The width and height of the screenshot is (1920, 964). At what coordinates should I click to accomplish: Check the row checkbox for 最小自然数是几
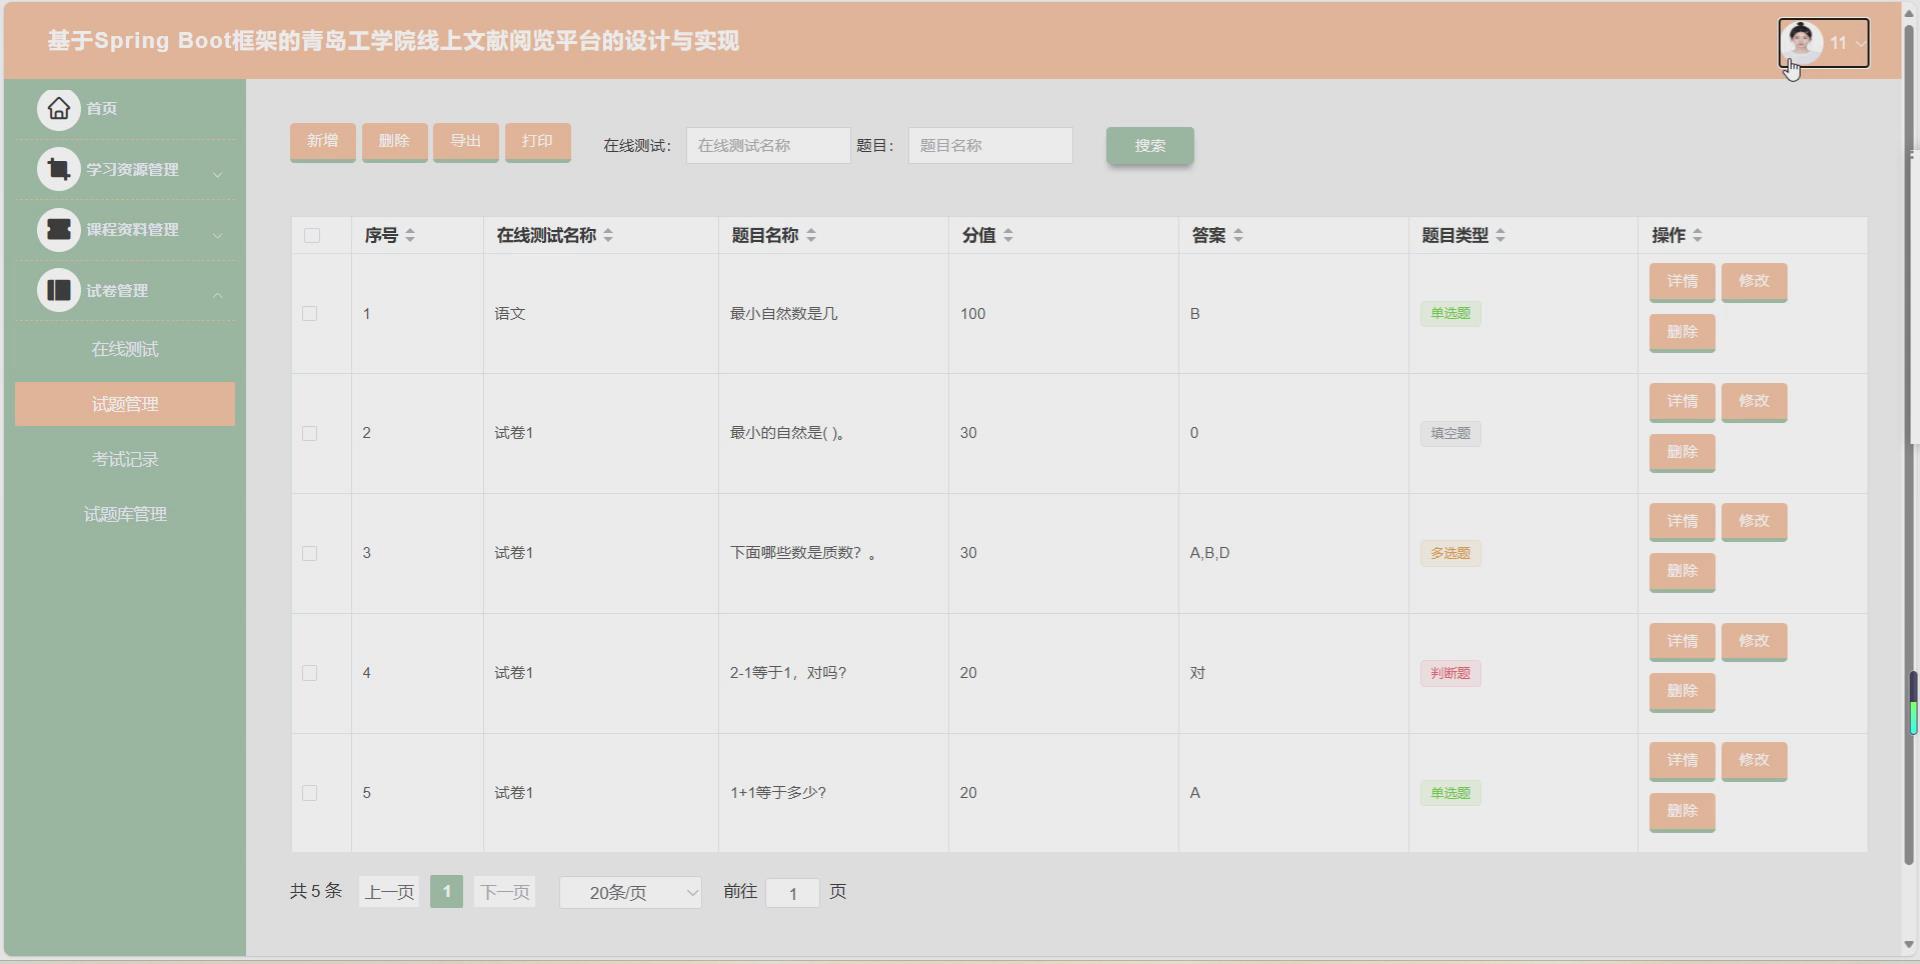pos(310,313)
